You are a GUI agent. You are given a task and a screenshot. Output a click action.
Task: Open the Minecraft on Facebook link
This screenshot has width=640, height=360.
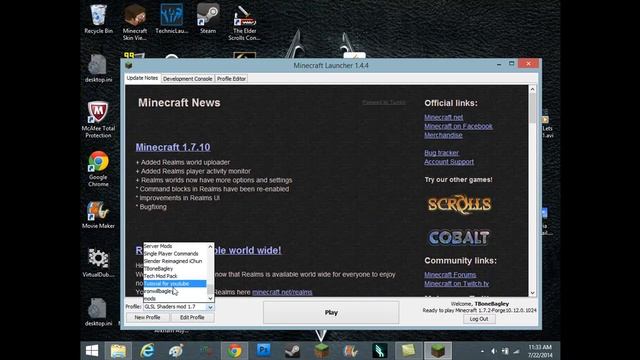[x=458, y=126]
